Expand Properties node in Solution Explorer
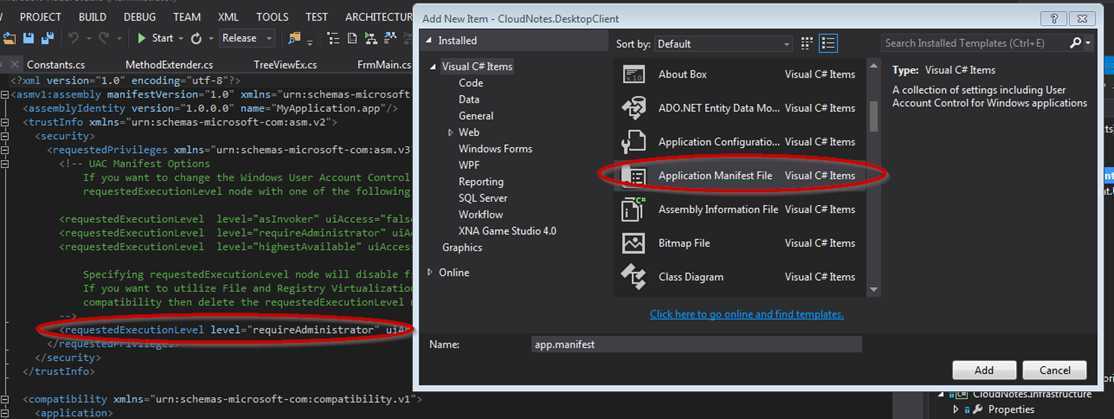The image size is (1114, 419). (x=956, y=409)
